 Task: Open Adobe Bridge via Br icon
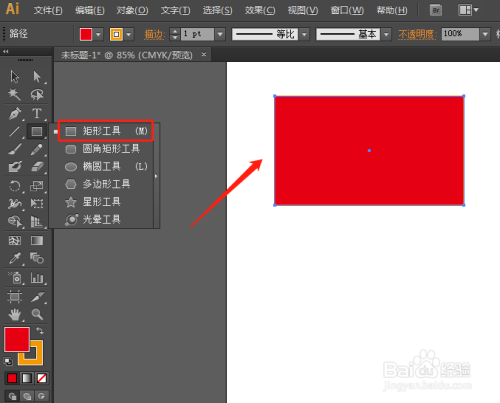tap(435, 10)
